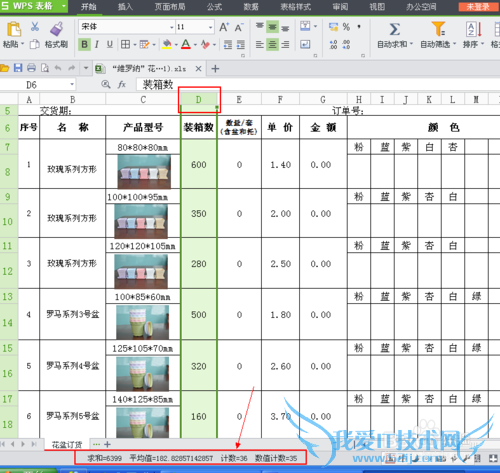500x473 pixels.
Task: Switch to the 数据 ribbon tab
Action: 251,6
